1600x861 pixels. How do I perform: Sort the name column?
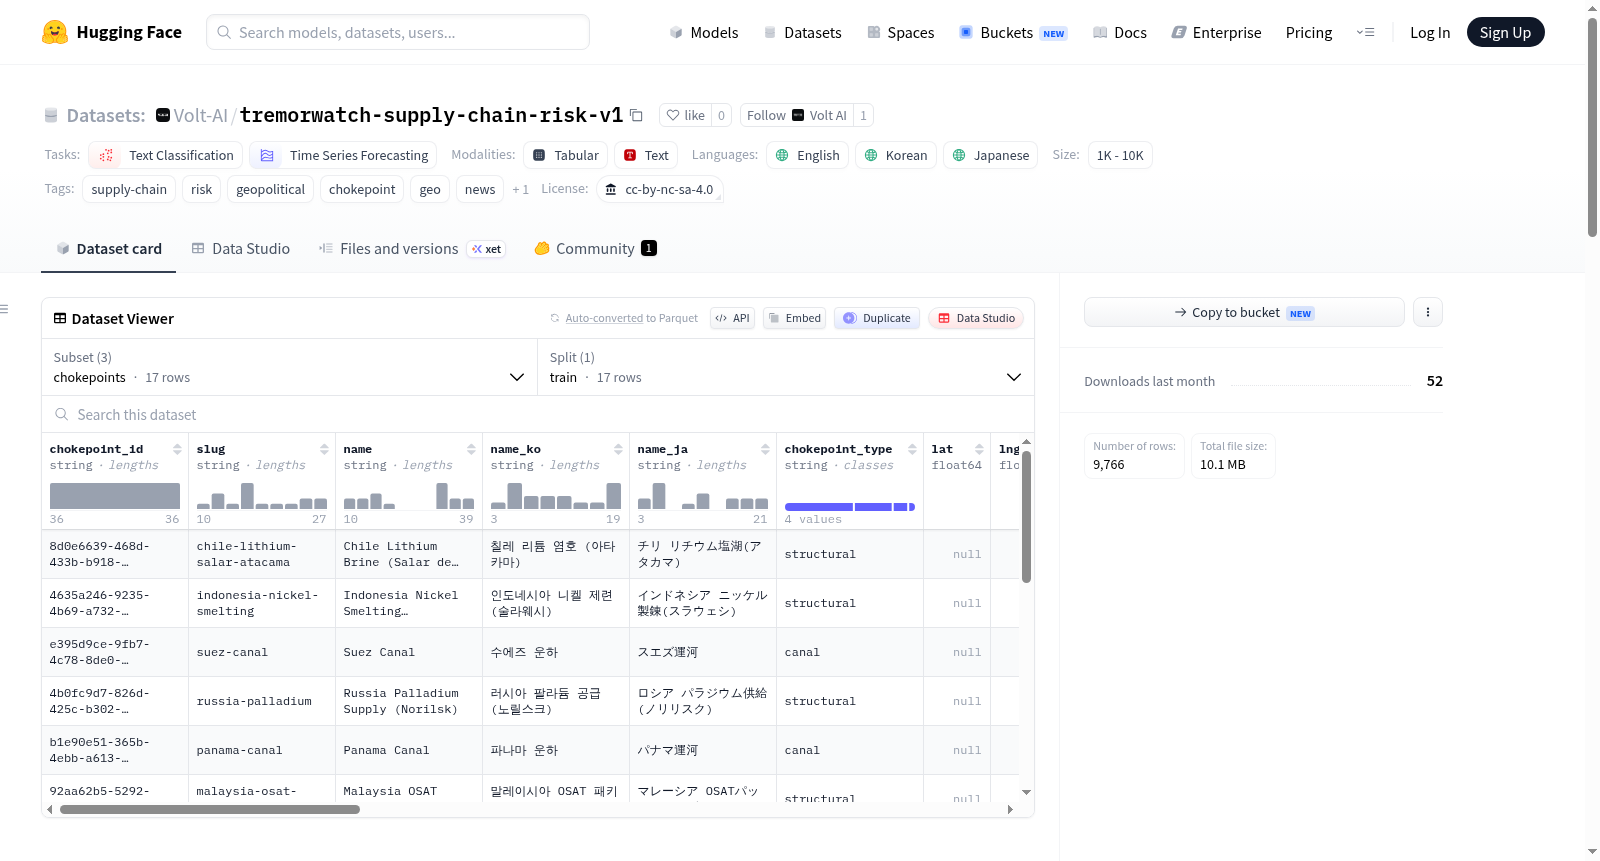[471, 449]
